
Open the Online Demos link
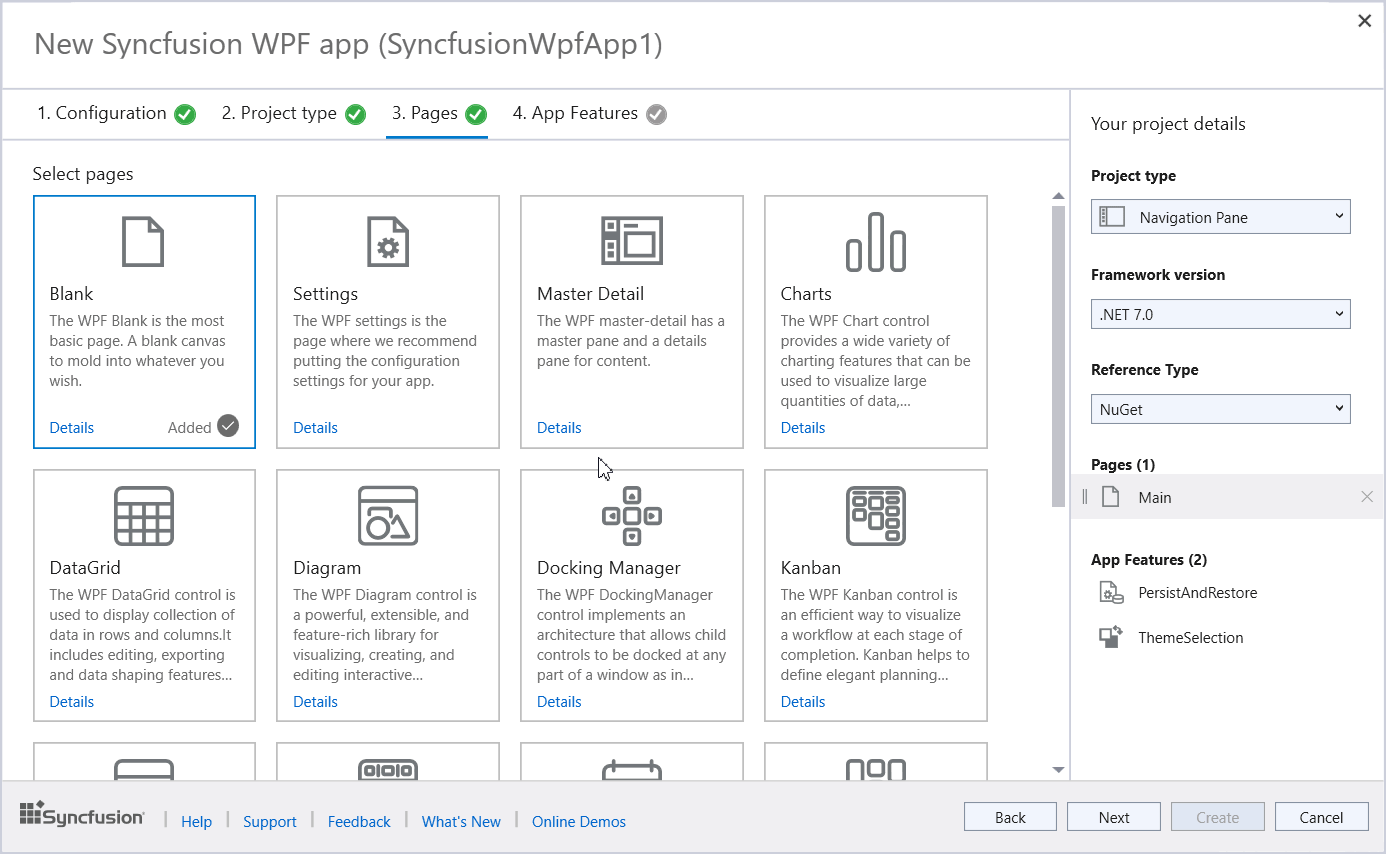(x=578, y=822)
